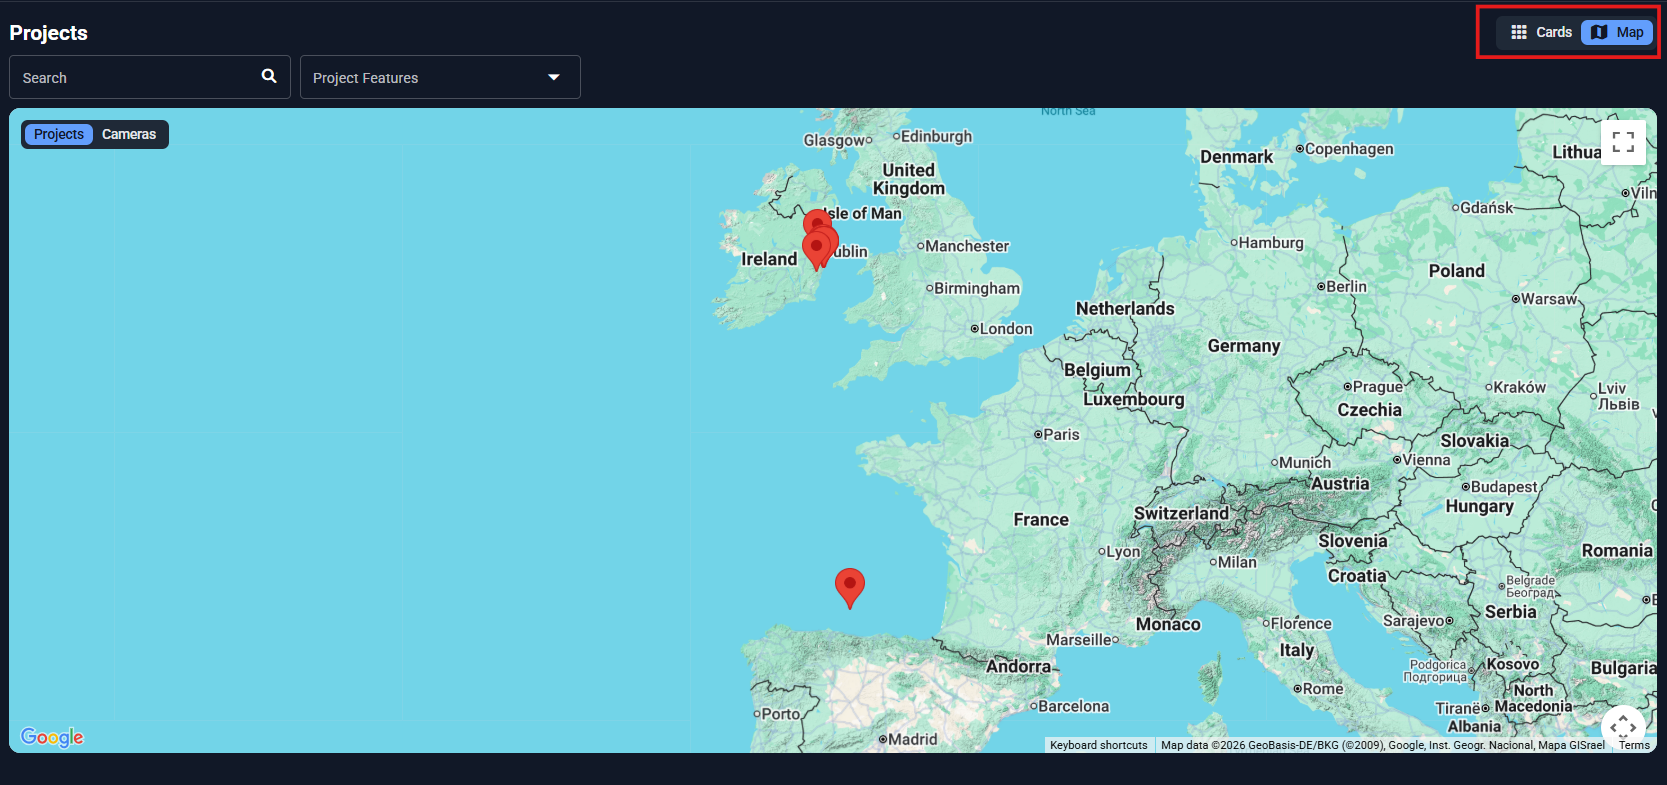Viewport: 1667px width, 785px height.
Task: Focus the Search input field
Action: pyautogui.click(x=150, y=77)
